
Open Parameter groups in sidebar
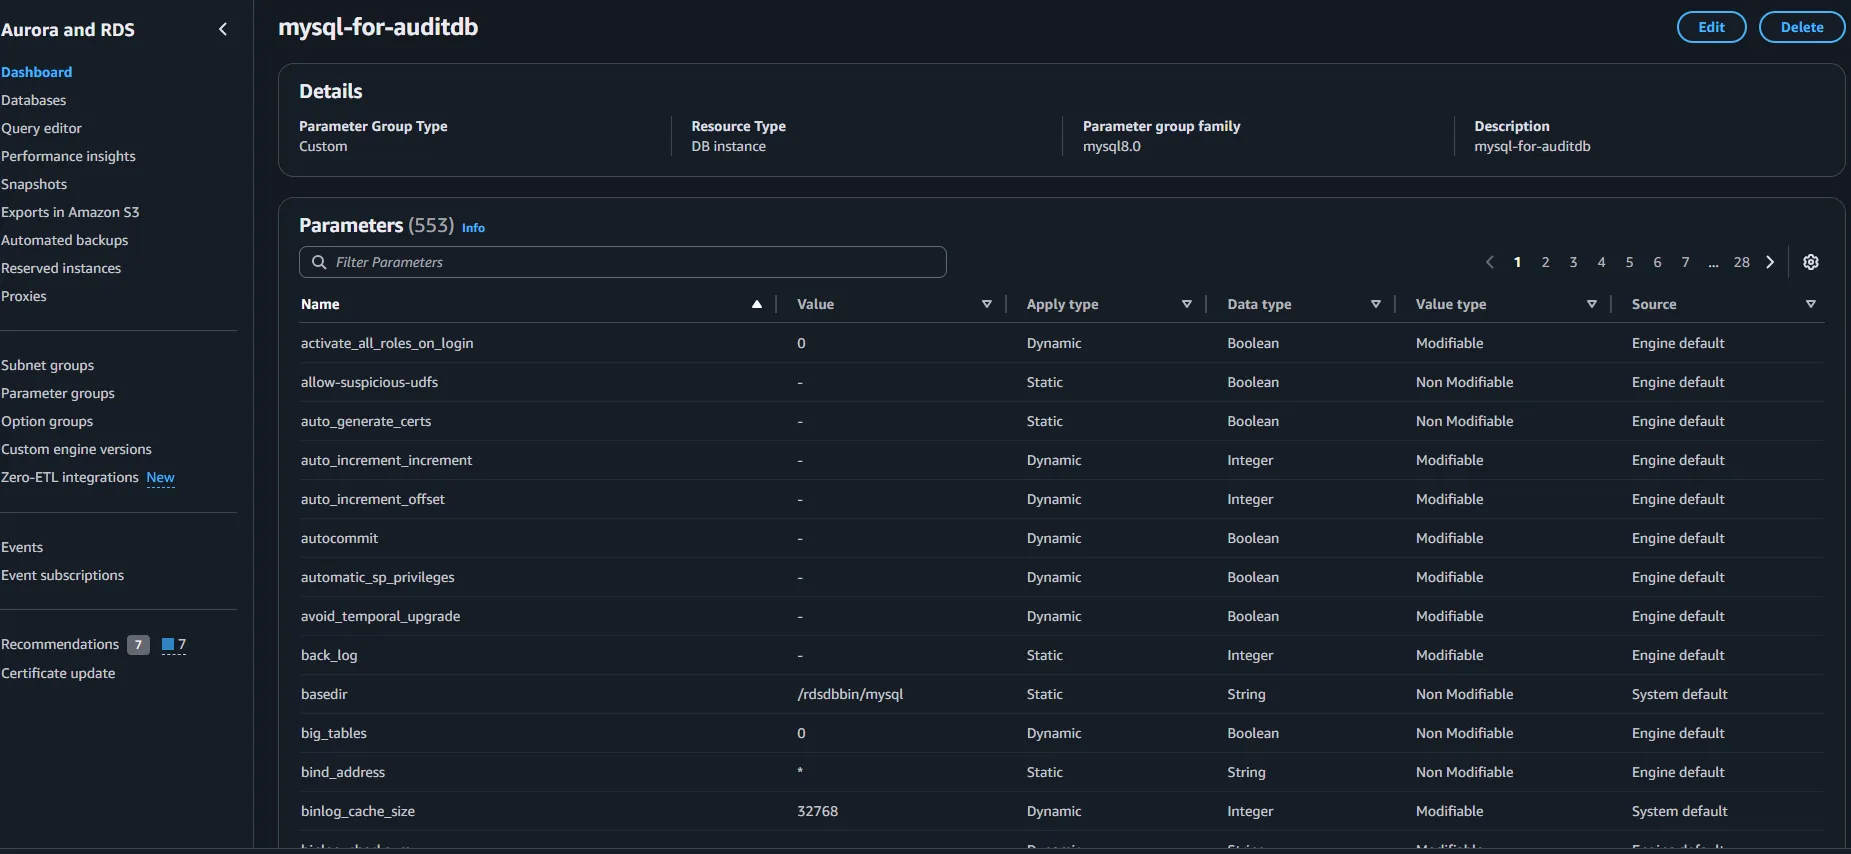tap(58, 393)
